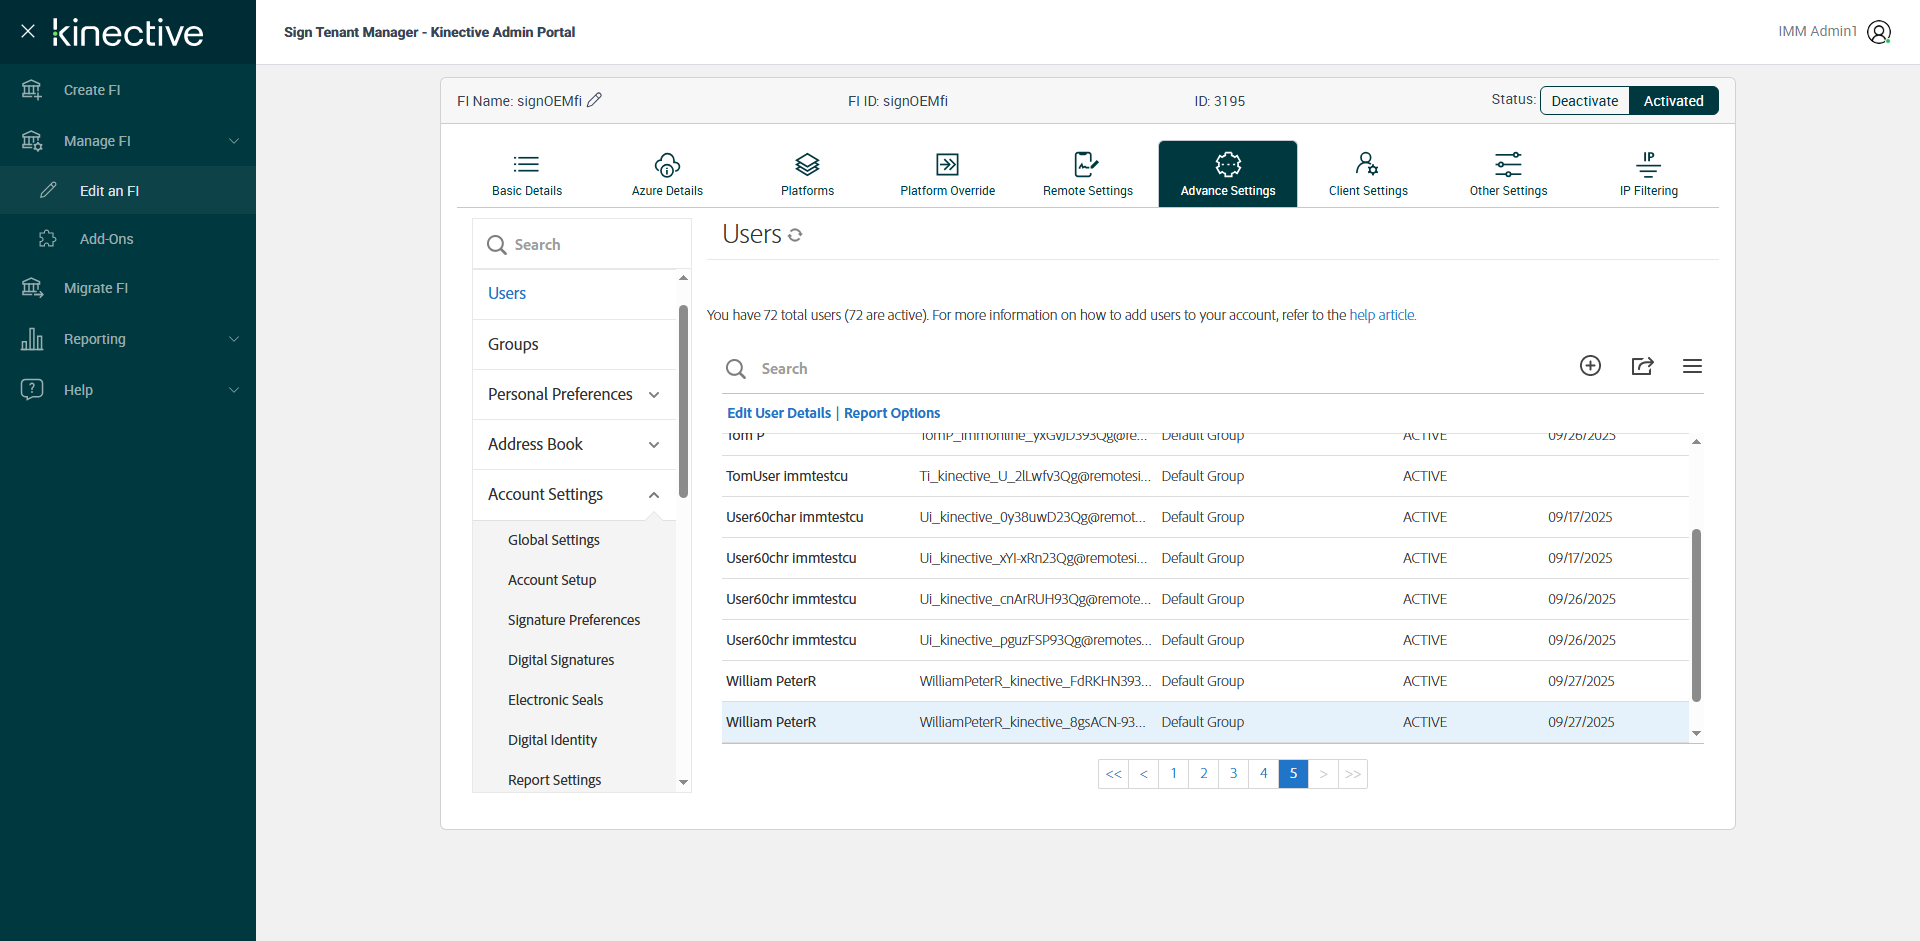Close sidebar using the X icon
The width and height of the screenshot is (1920, 941).
click(x=28, y=31)
